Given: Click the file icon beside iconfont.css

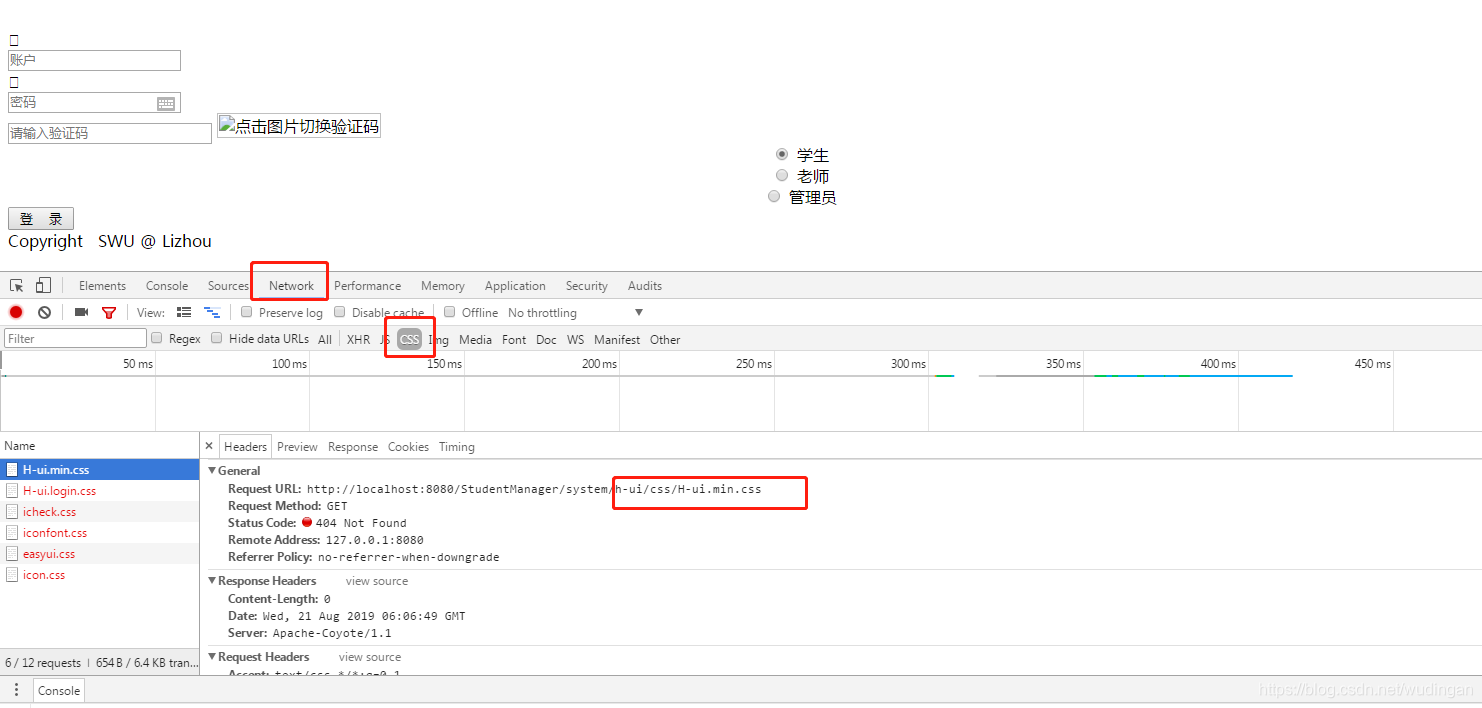Looking at the screenshot, I should click(x=12, y=533).
